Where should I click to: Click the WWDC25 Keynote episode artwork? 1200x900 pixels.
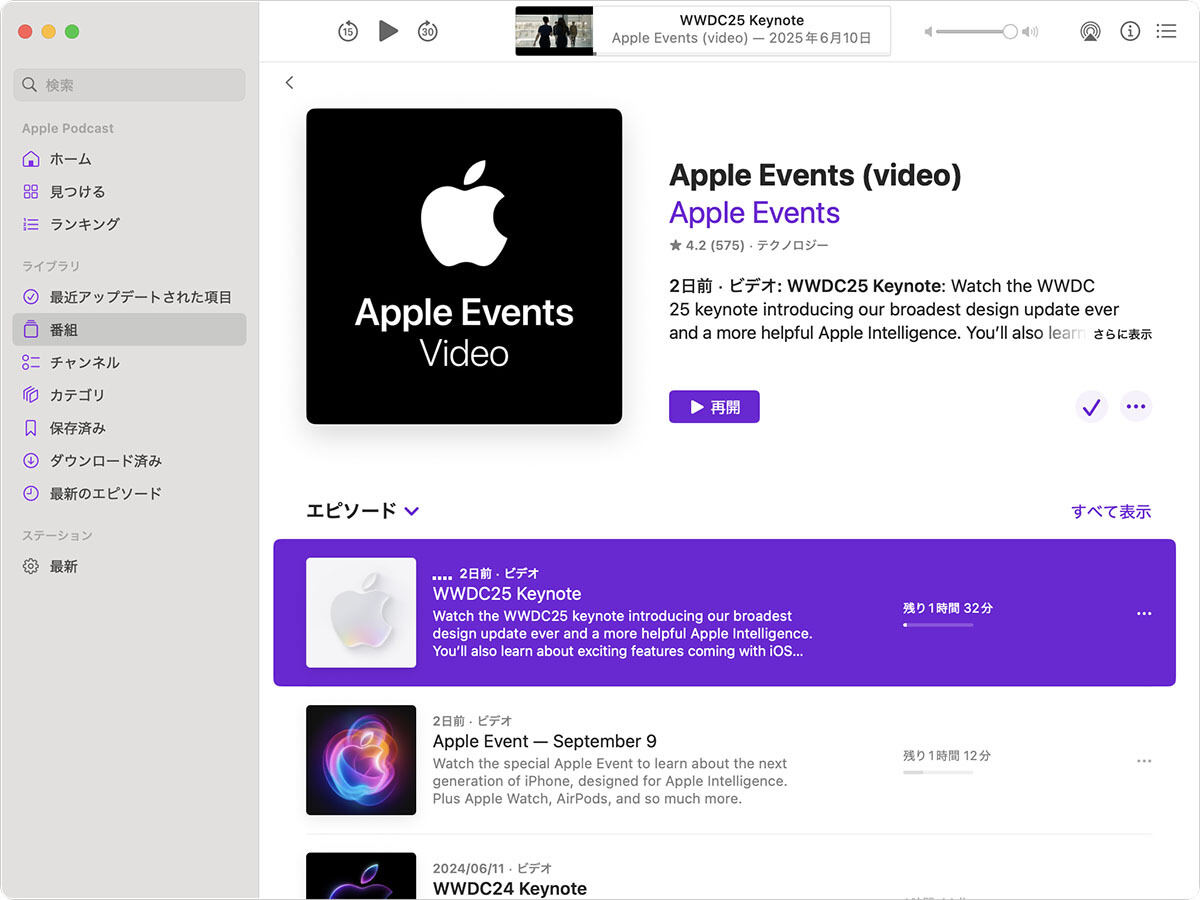tap(361, 612)
